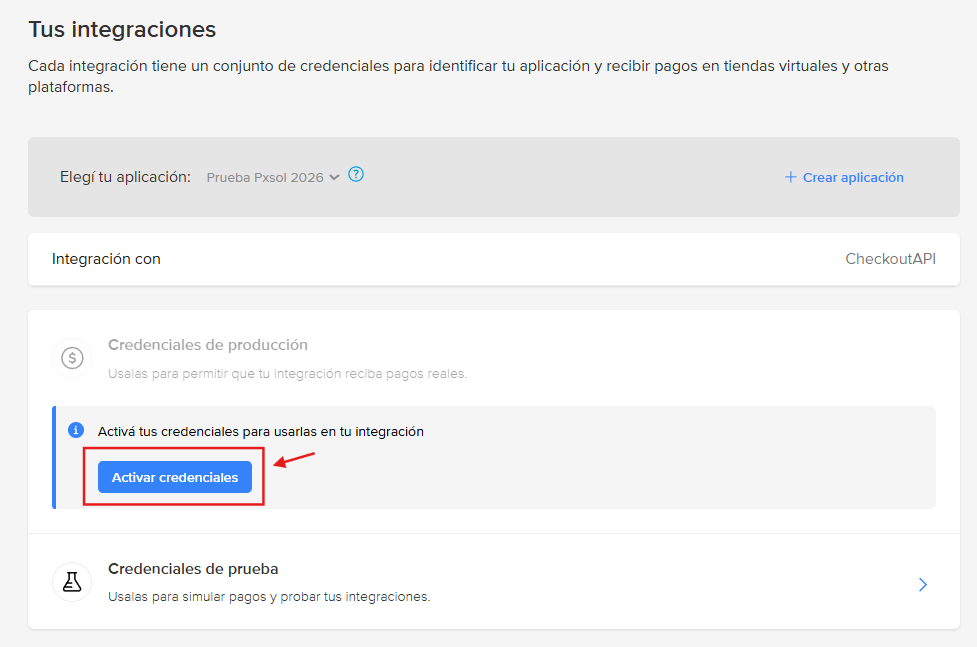Expand the chevron next to Prueba Pxsol 2026

[334, 177]
